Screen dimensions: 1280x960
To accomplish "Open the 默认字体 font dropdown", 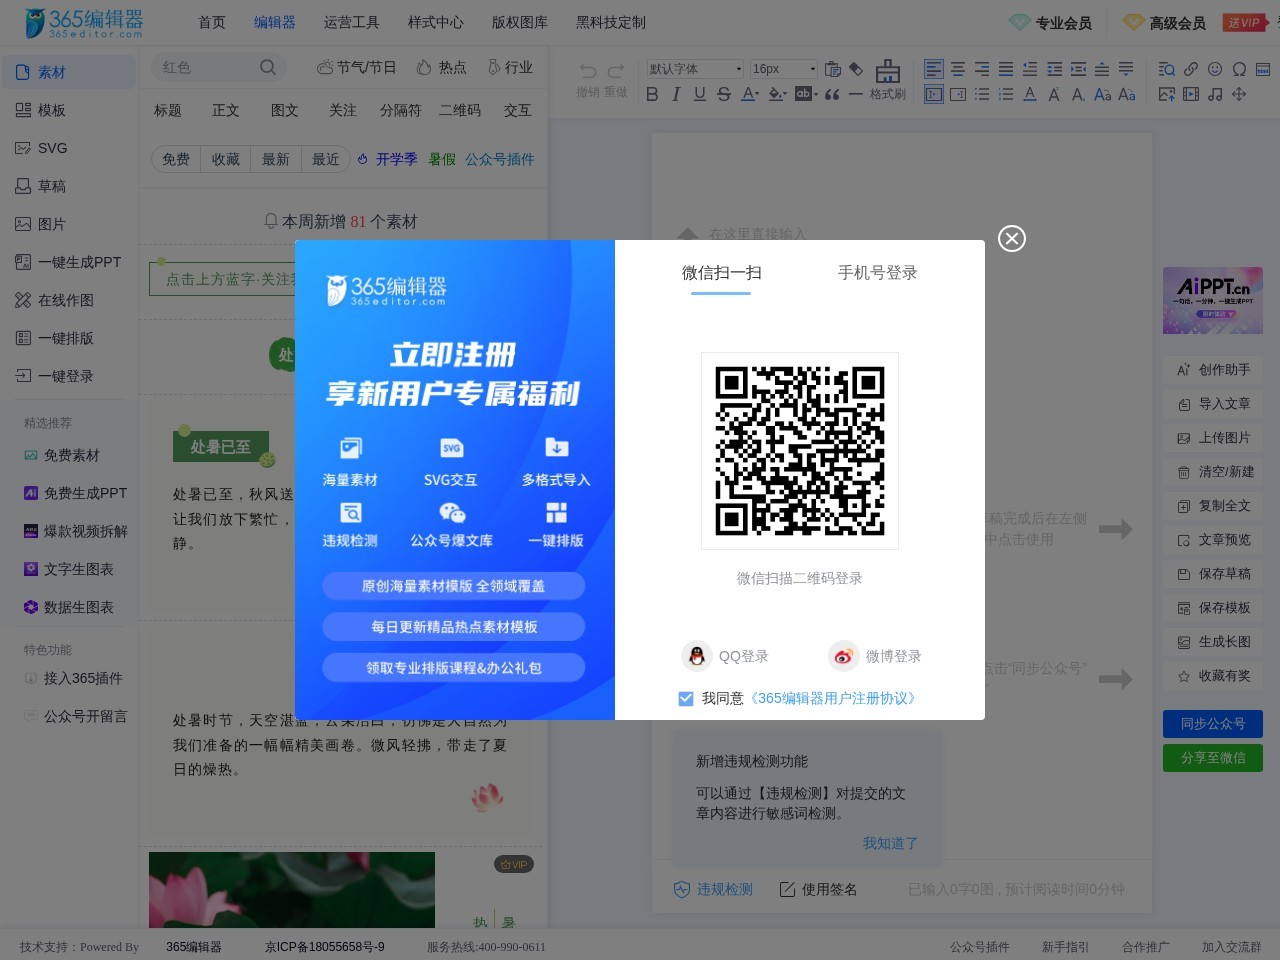I will click(695, 69).
